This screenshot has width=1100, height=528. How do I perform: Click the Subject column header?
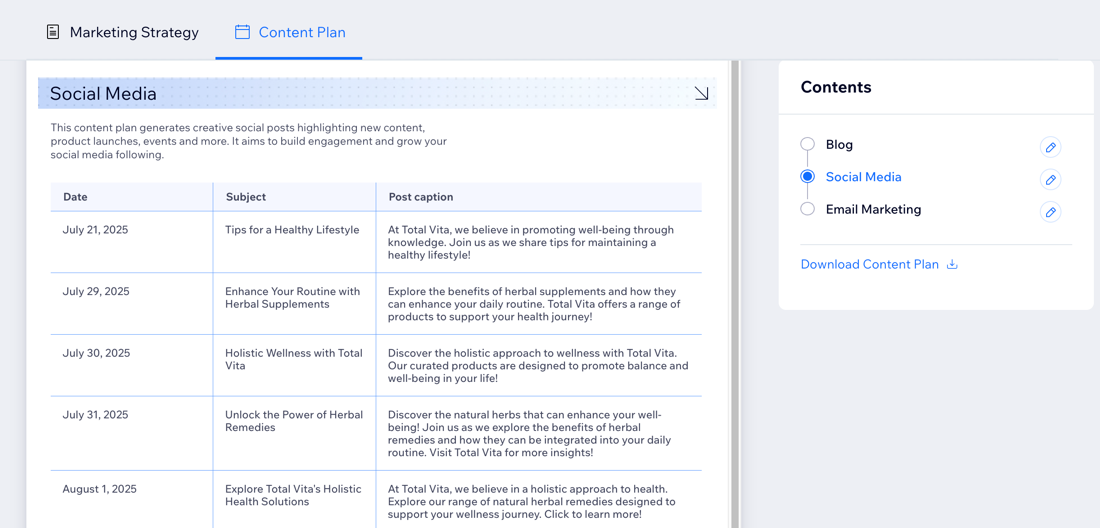point(246,197)
